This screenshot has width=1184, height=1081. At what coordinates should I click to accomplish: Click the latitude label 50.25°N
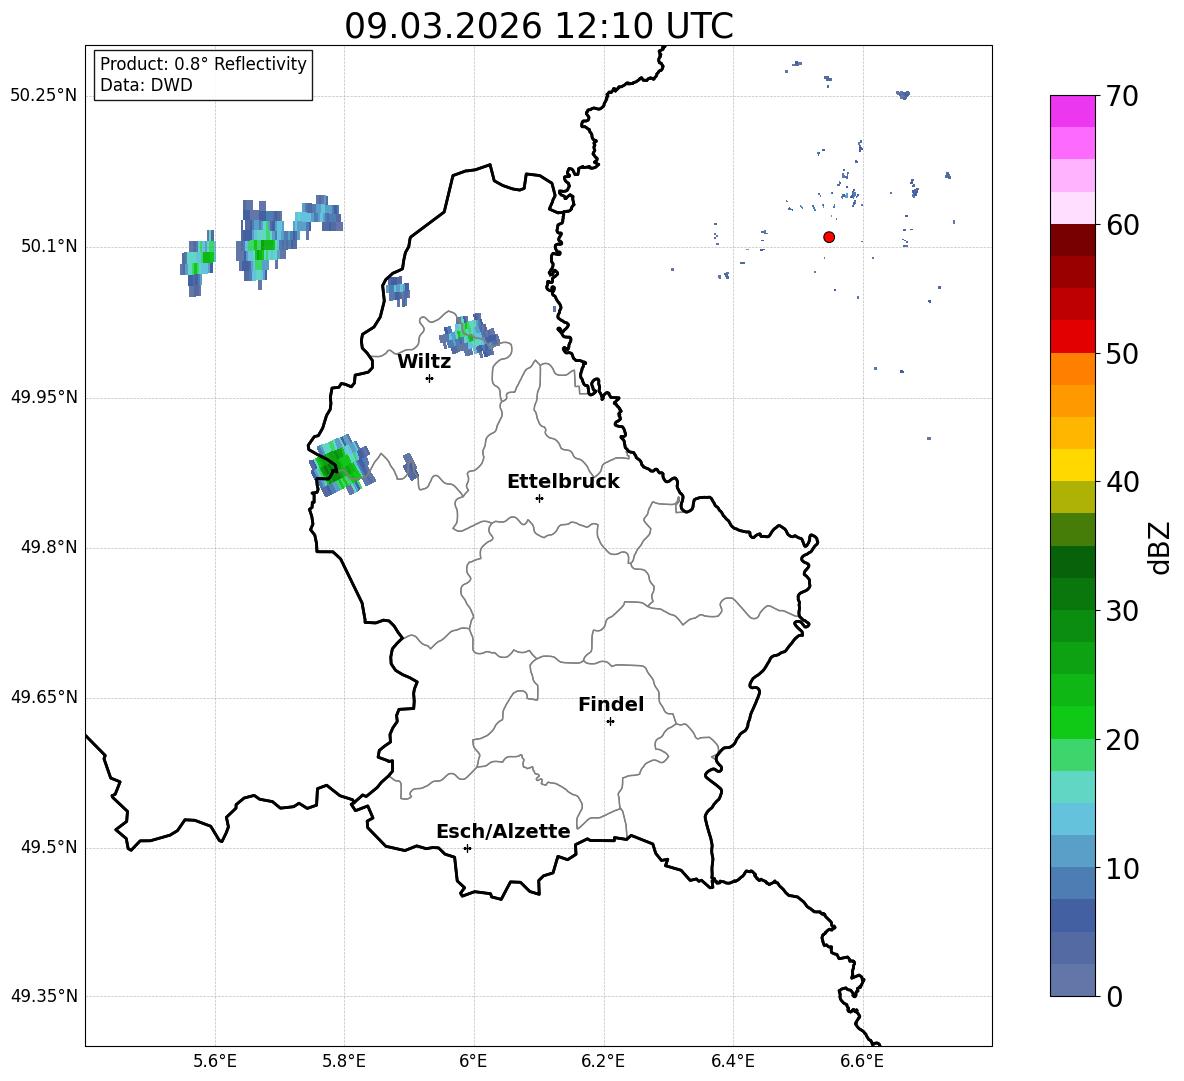[44, 96]
